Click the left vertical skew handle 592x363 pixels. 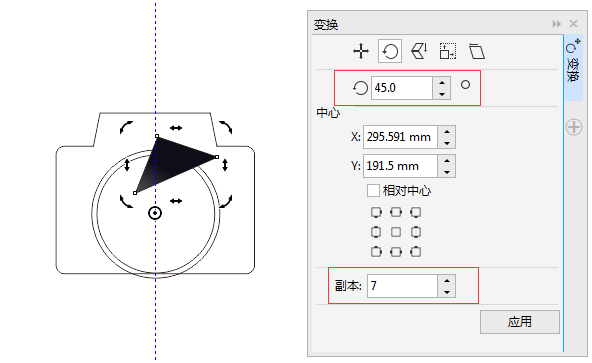(x=127, y=165)
